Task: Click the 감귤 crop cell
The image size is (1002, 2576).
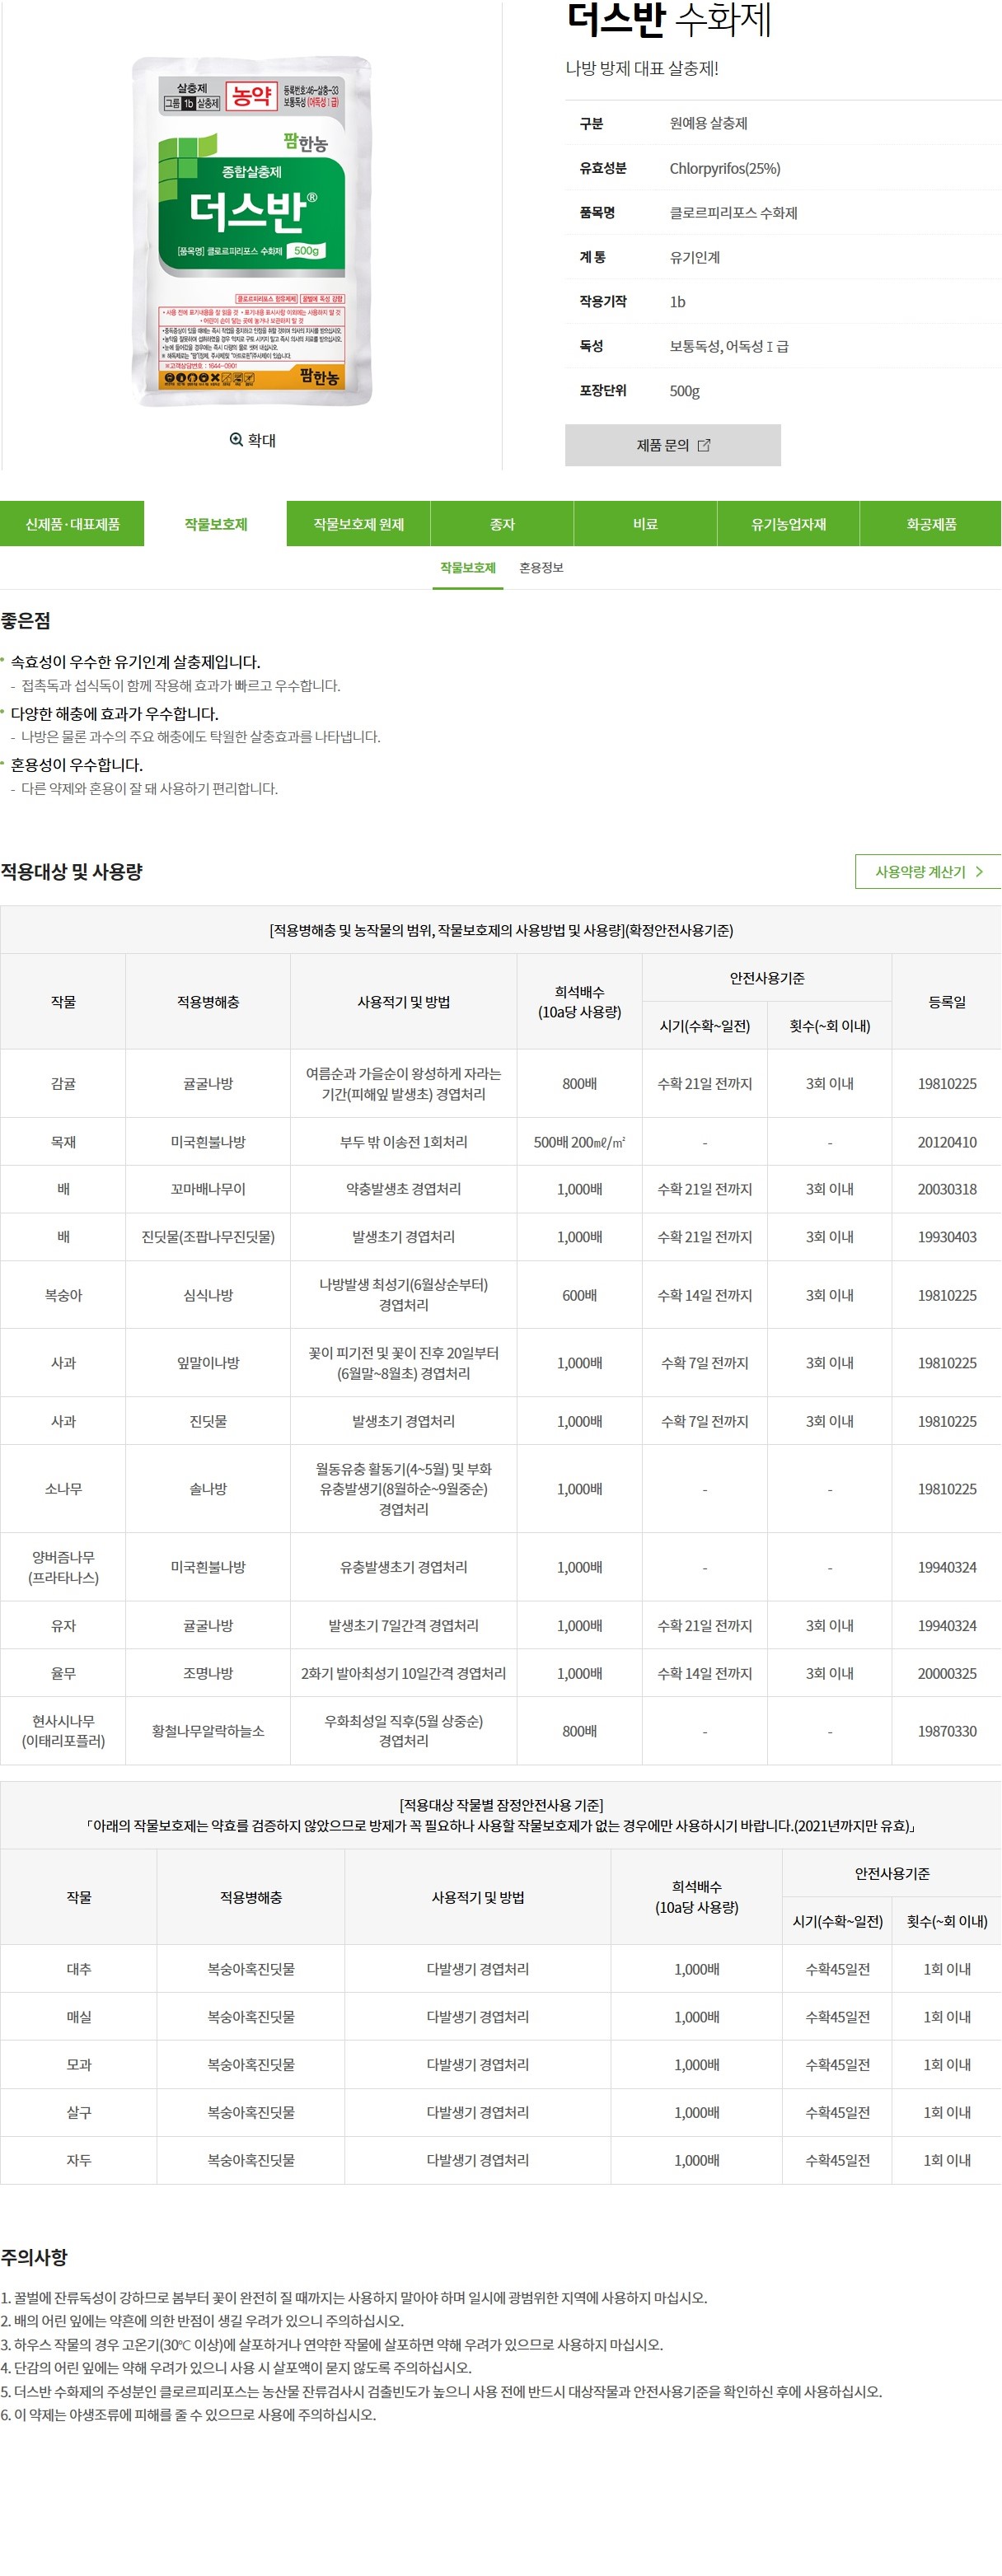Action: tap(63, 1083)
